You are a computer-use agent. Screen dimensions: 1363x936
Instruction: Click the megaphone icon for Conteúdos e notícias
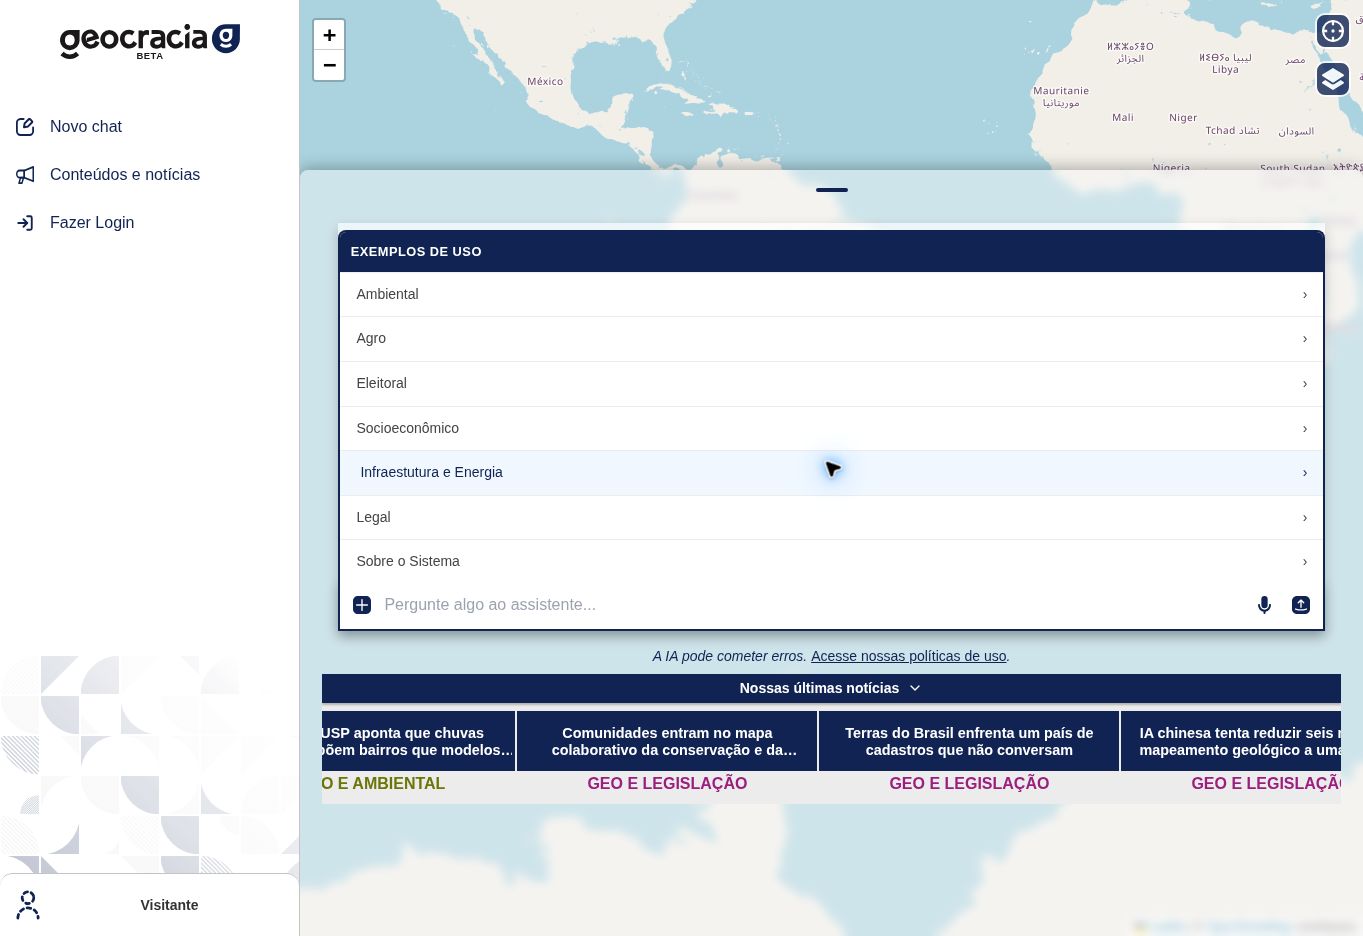25,175
